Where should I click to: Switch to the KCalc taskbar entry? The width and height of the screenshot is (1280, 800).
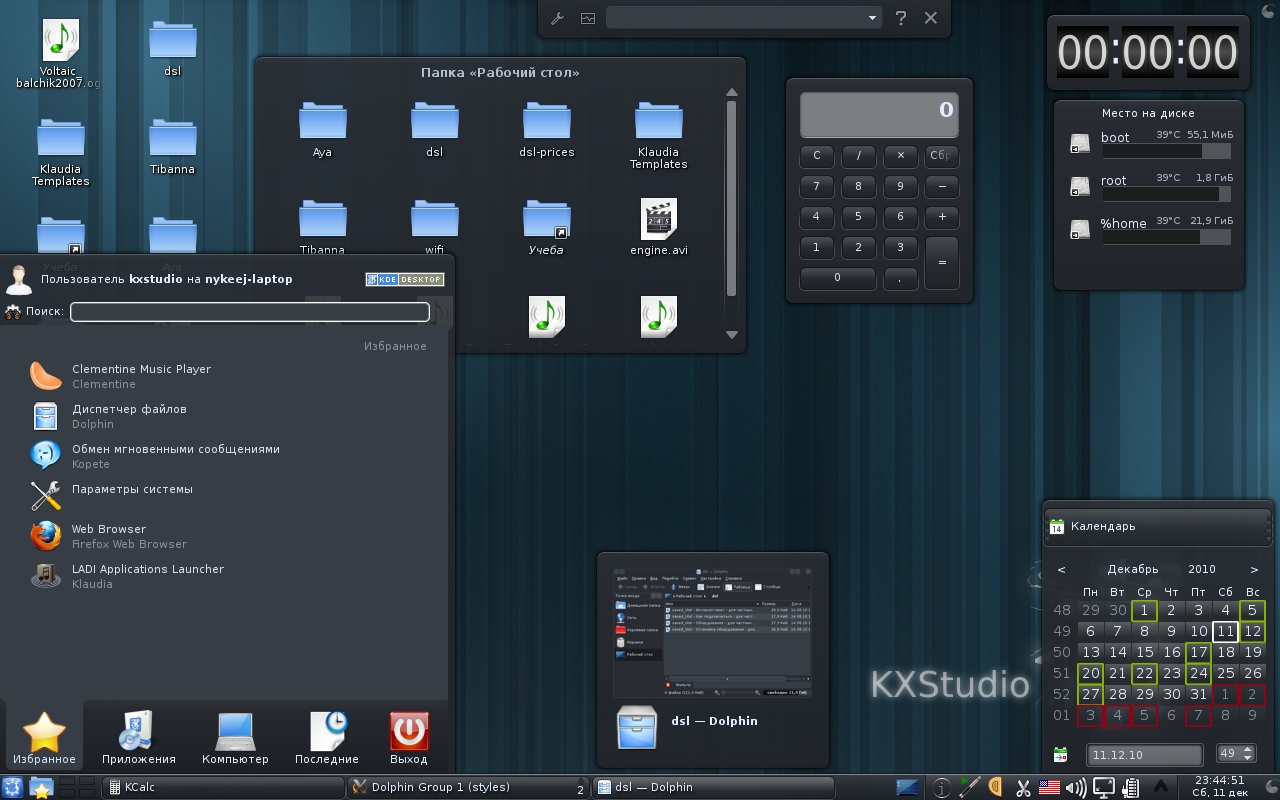[x=224, y=788]
